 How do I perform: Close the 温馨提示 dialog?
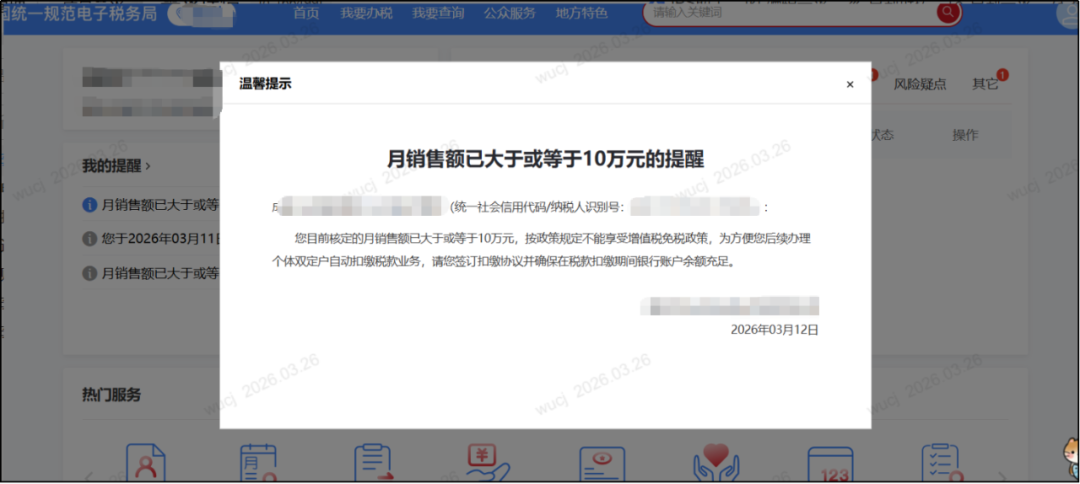point(850,85)
